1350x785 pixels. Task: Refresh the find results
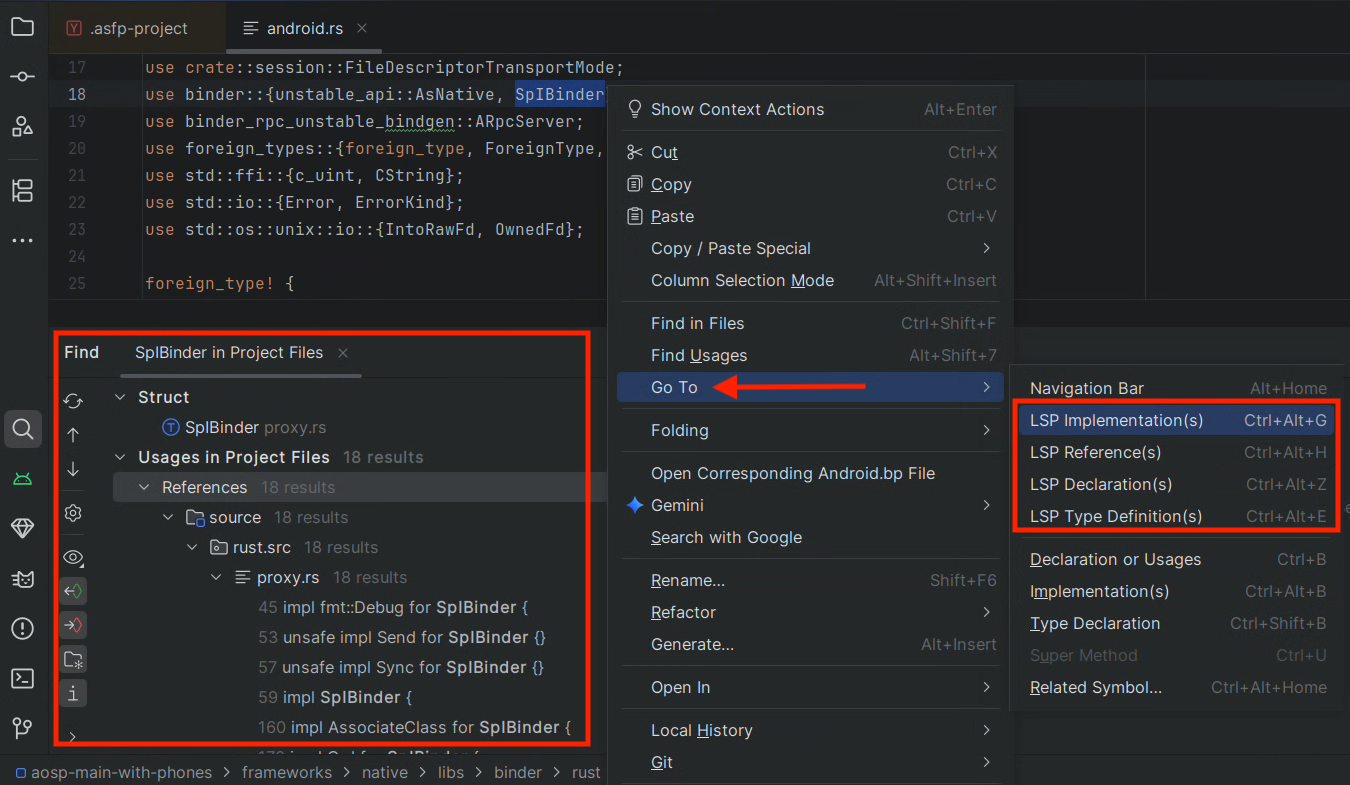(x=73, y=401)
